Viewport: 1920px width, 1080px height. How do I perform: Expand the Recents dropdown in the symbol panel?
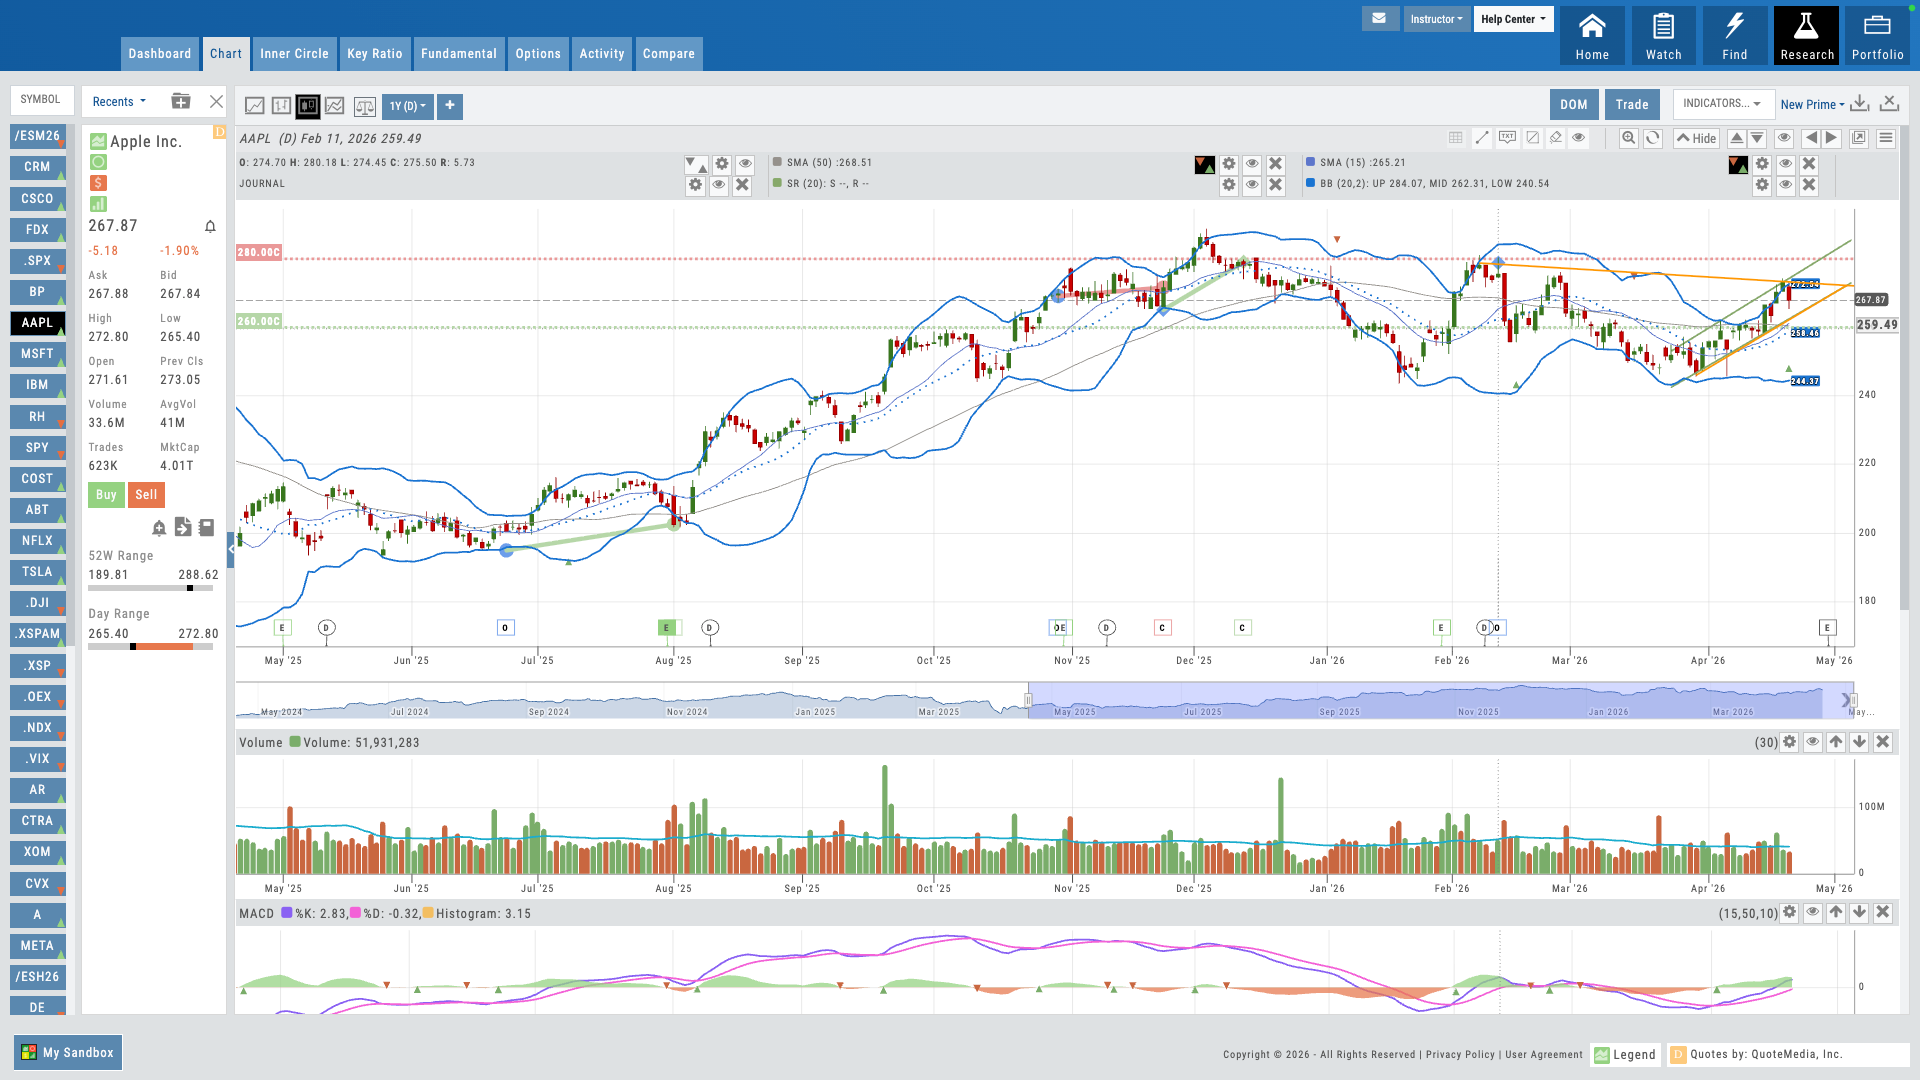tap(118, 101)
